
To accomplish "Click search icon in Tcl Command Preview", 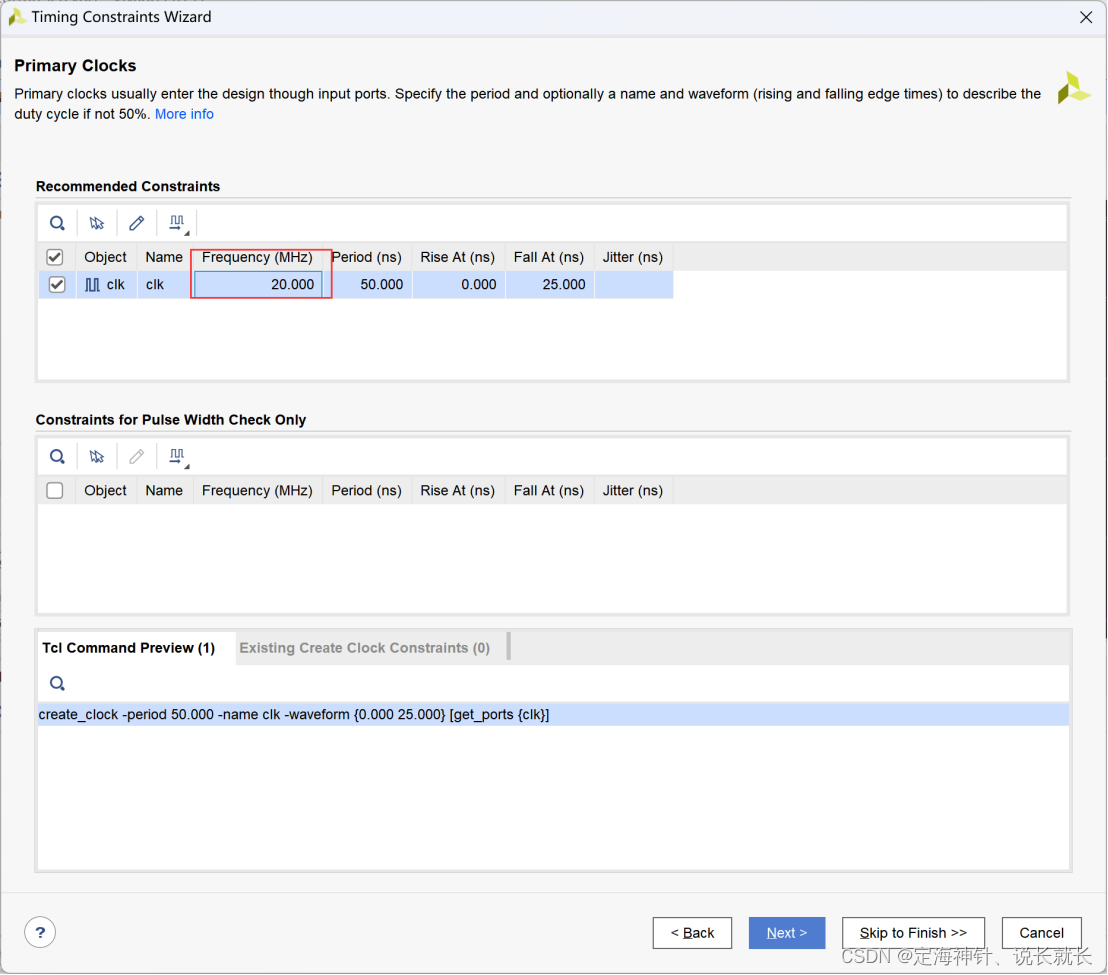I will coord(57,683).
